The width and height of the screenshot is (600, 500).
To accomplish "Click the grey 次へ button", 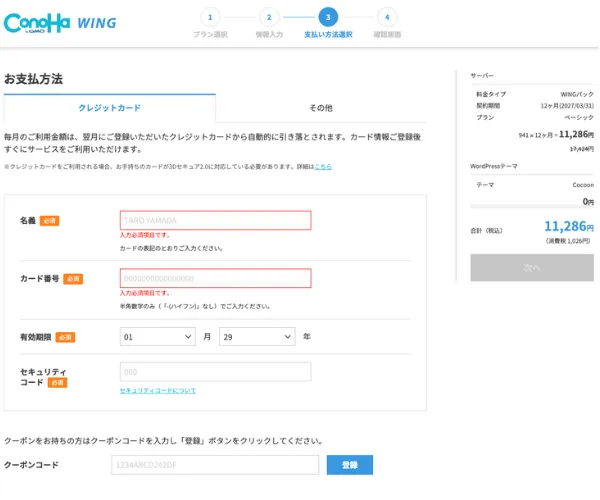I will (x=532, y=268).
